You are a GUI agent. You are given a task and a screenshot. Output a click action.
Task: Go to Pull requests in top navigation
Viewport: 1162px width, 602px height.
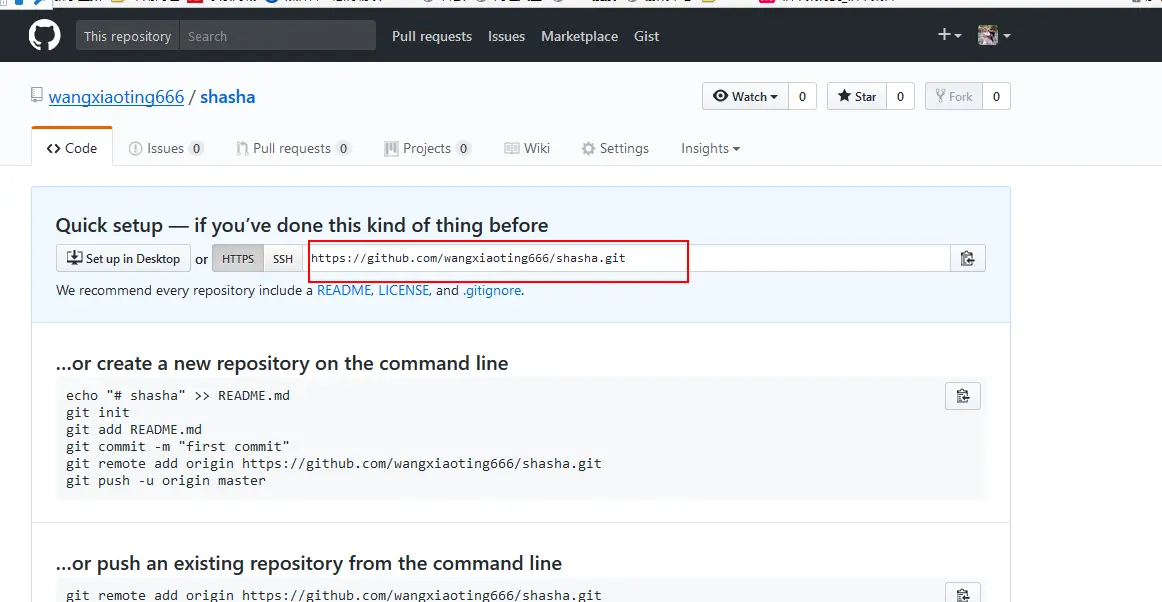tap(432, 36)
